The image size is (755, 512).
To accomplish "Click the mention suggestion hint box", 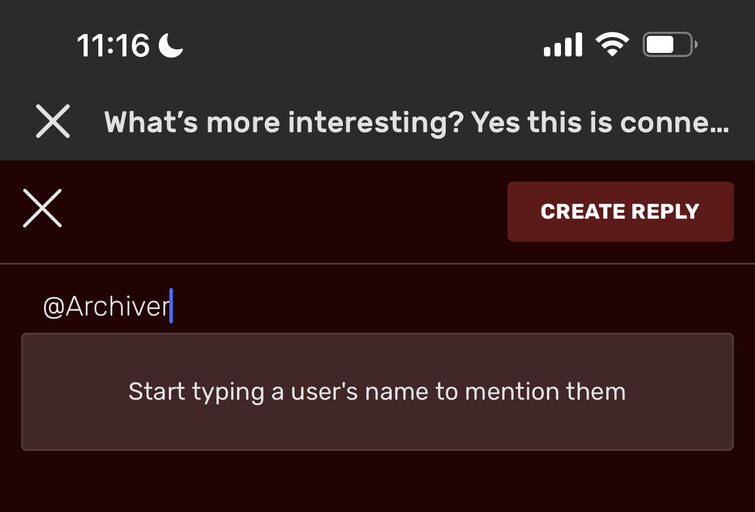I will [x=378, y=392].
